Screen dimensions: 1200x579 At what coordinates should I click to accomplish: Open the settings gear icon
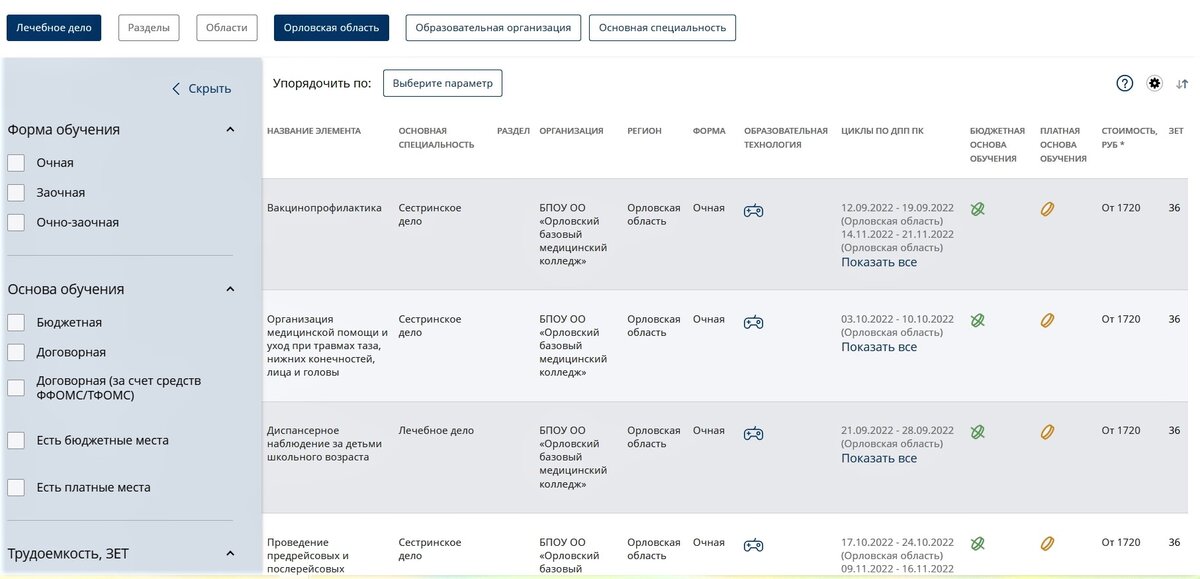[x=1155, y=84]
